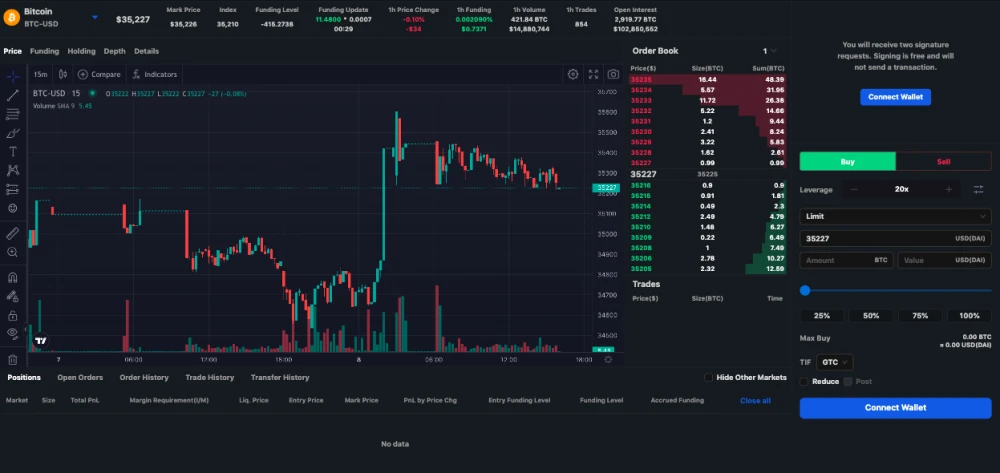Set order size to 75%
This screenshot has height=473, width=1000.
pyautogui.click(x=920, y=316)
